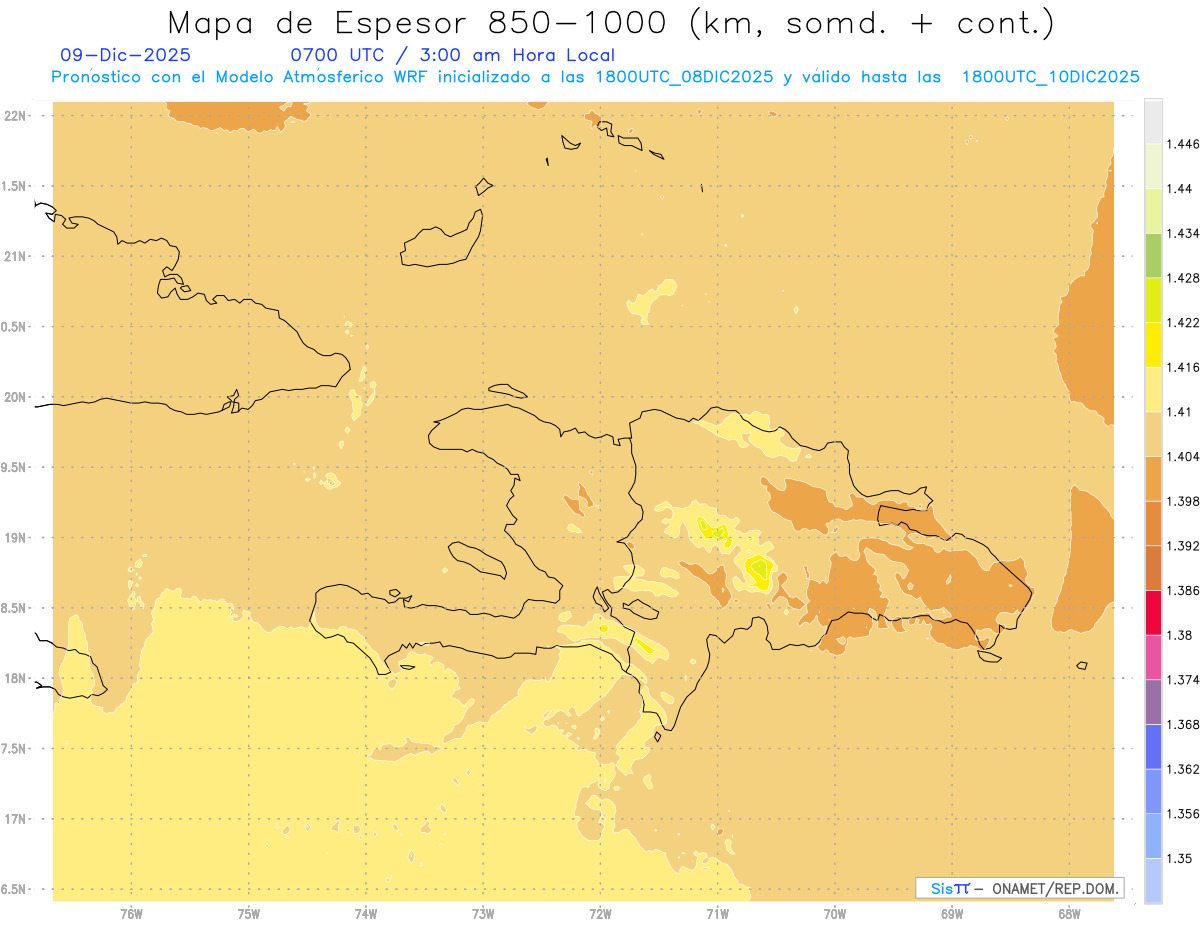Screen dimensions: 1200x927
Task: Click the legend value "1.392"
Action: (x=1185, y=546)
